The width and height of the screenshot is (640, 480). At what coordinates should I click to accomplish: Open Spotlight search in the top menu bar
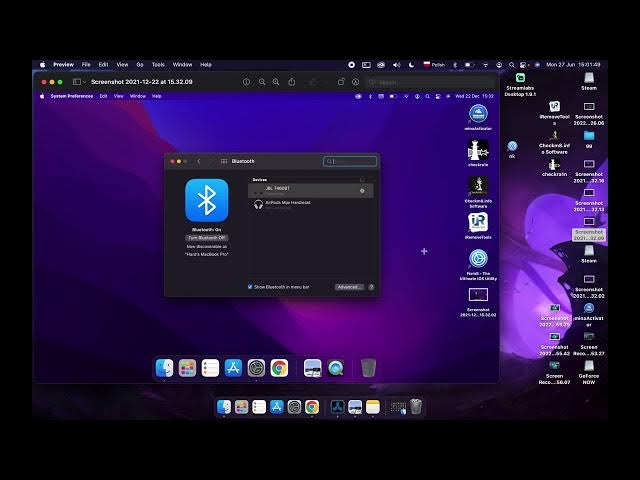pos(511,64)
